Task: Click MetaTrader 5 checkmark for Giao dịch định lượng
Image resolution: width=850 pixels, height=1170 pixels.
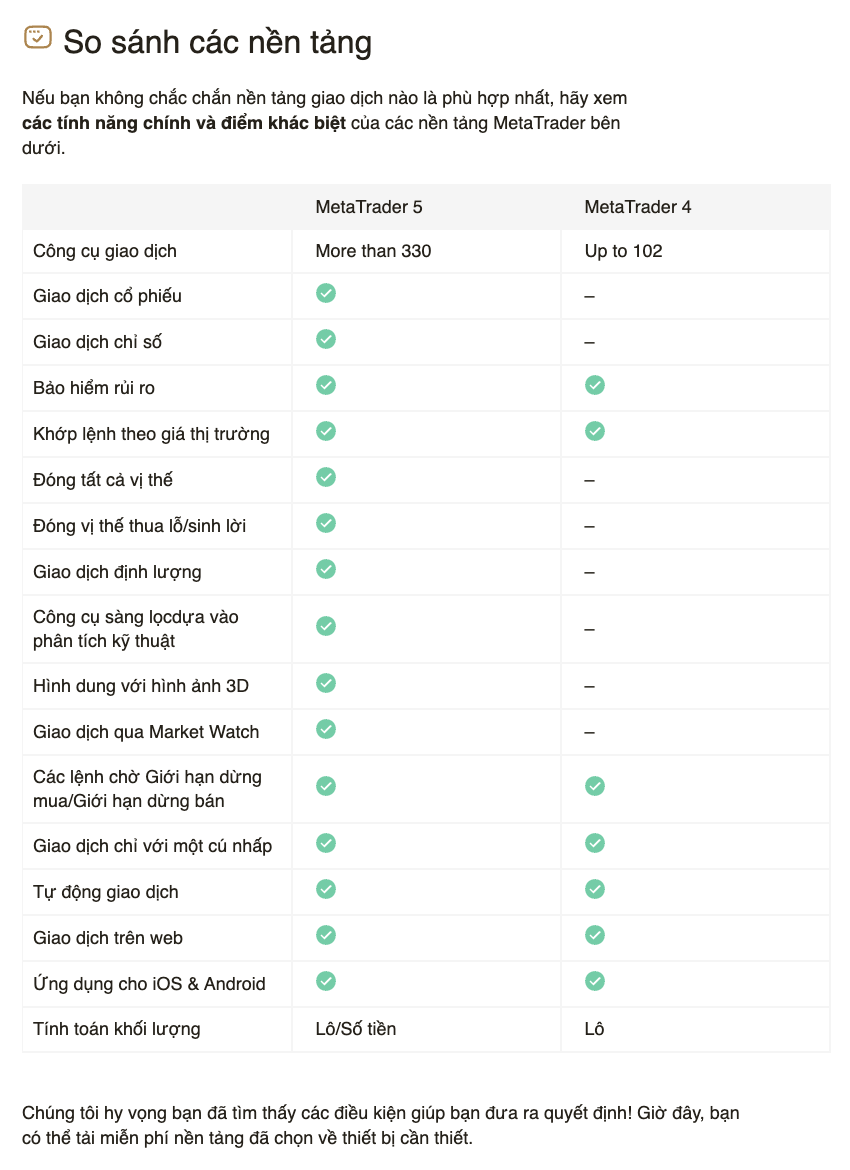Action: (326, 569)
